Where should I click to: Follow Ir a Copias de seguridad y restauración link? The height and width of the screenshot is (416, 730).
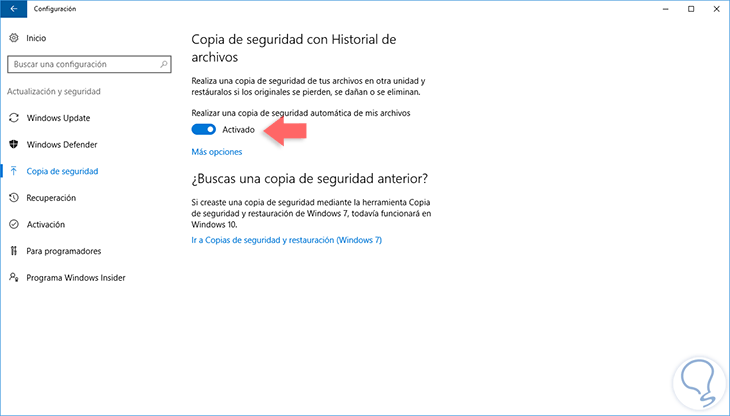tap(286, 240)
